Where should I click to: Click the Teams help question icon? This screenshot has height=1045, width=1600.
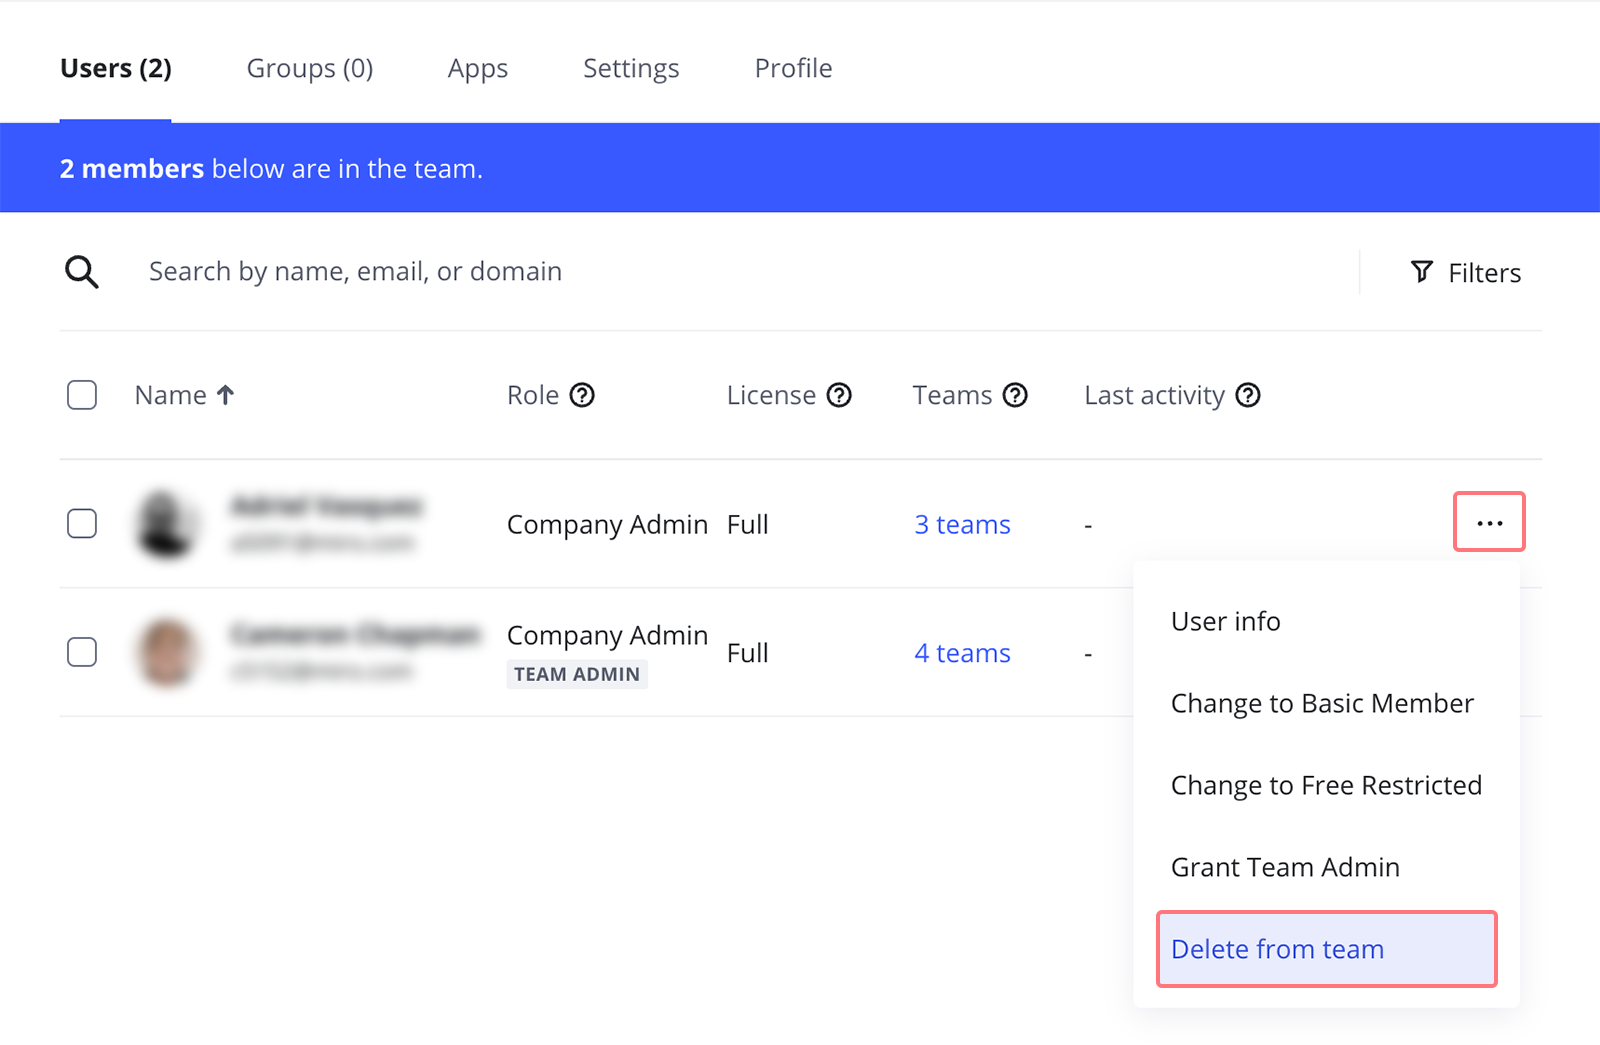click(1015, 396)
